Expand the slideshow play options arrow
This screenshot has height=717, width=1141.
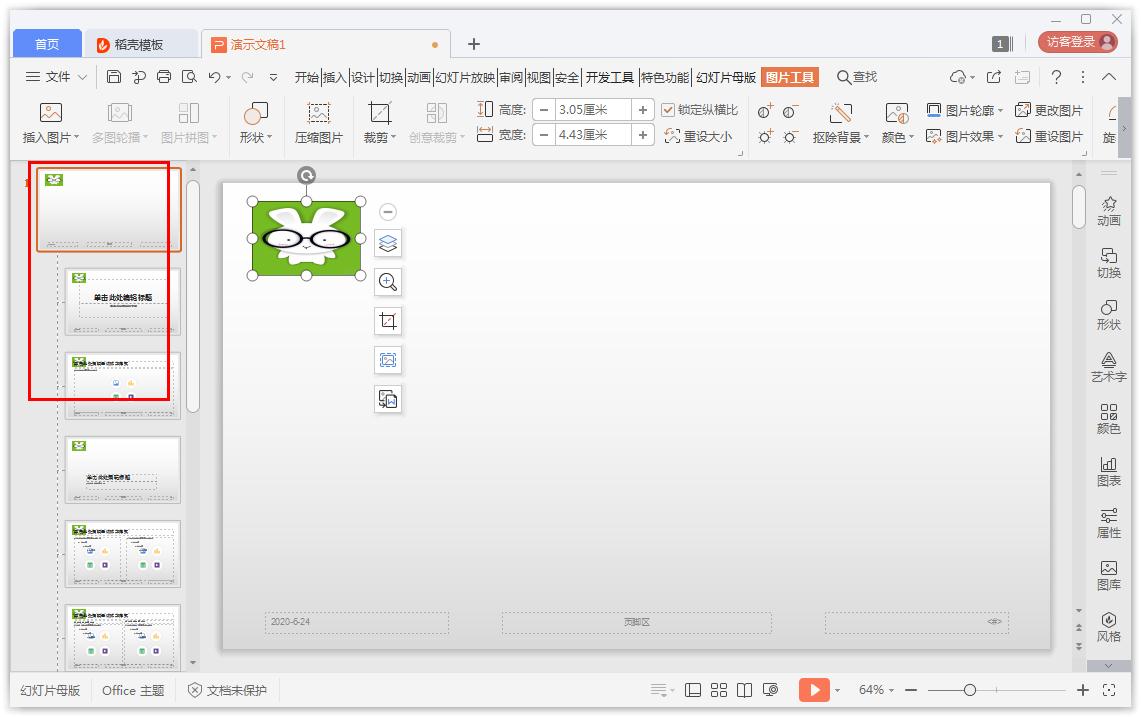(x=838, y=690)
